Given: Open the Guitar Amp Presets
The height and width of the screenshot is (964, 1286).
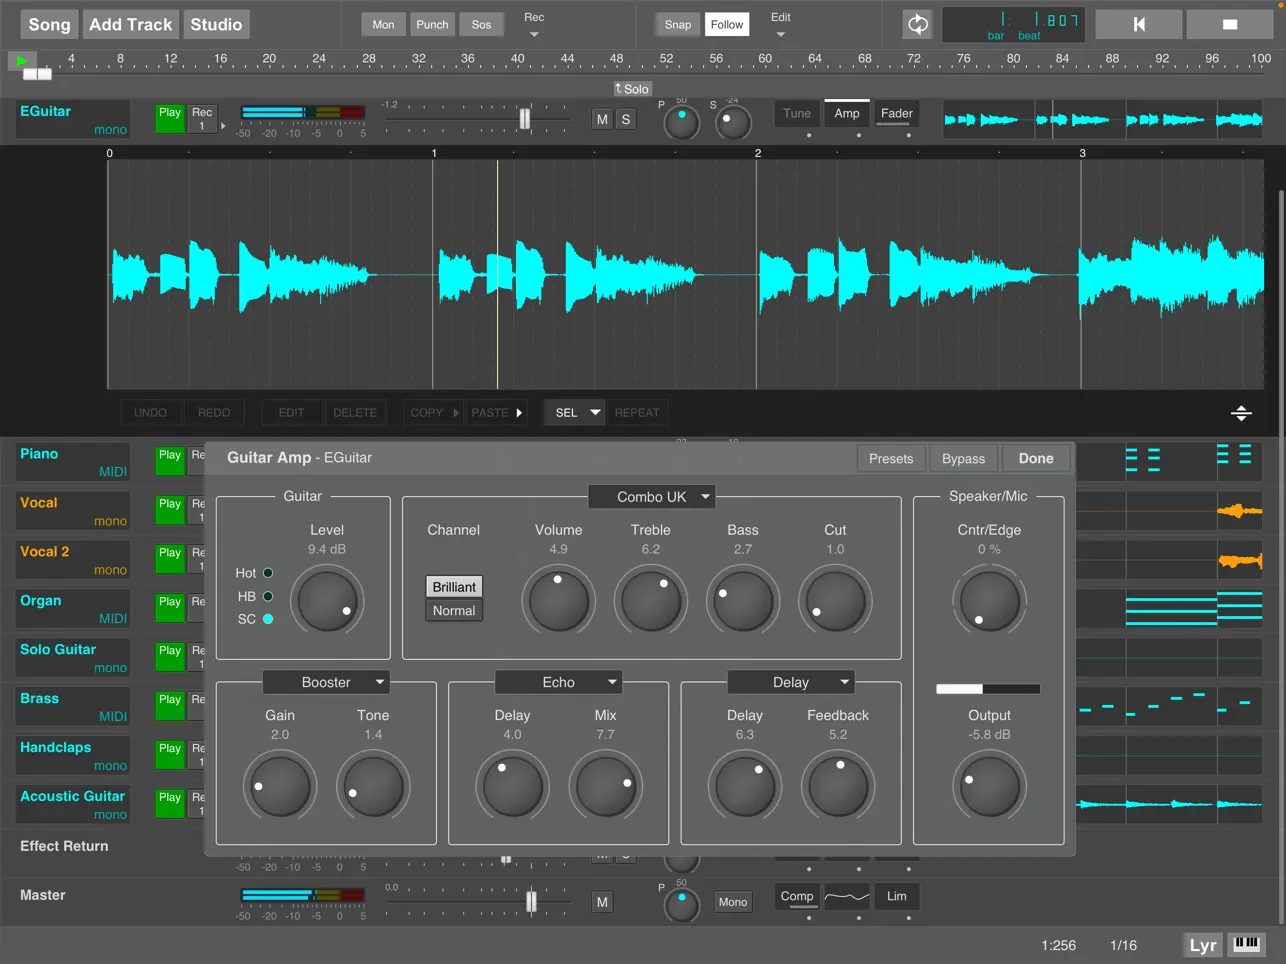Looking at the screenshot, I should click(x=890, y=458).
